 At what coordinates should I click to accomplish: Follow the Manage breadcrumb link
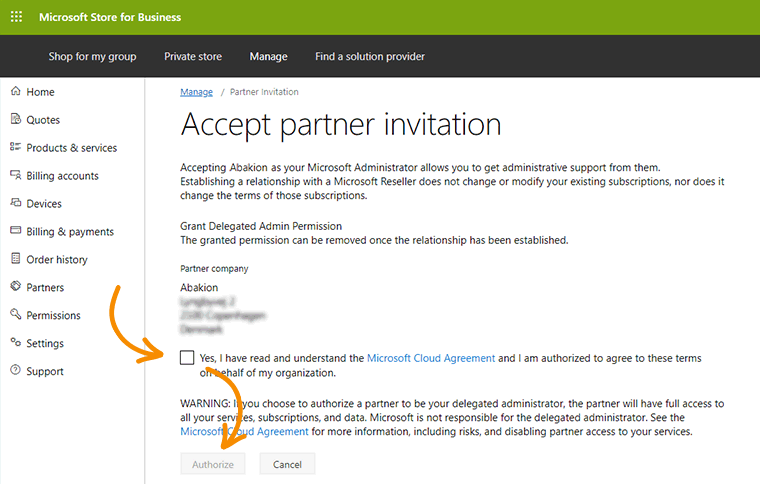196,92
